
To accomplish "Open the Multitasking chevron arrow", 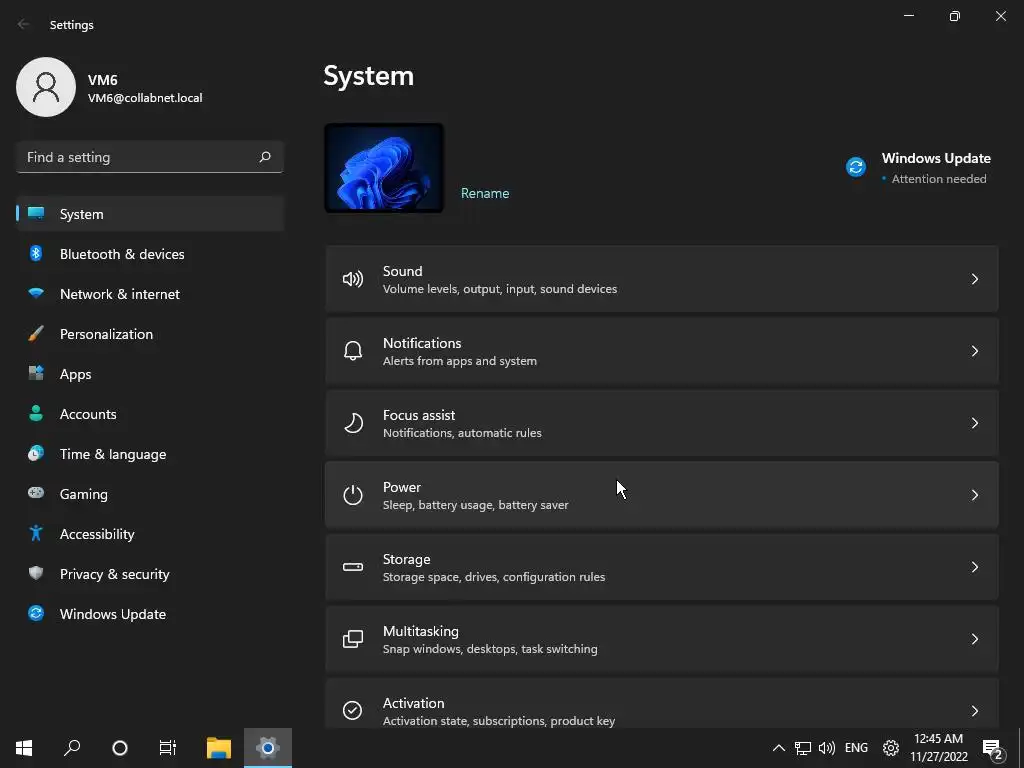I will [x=974, y=639].
